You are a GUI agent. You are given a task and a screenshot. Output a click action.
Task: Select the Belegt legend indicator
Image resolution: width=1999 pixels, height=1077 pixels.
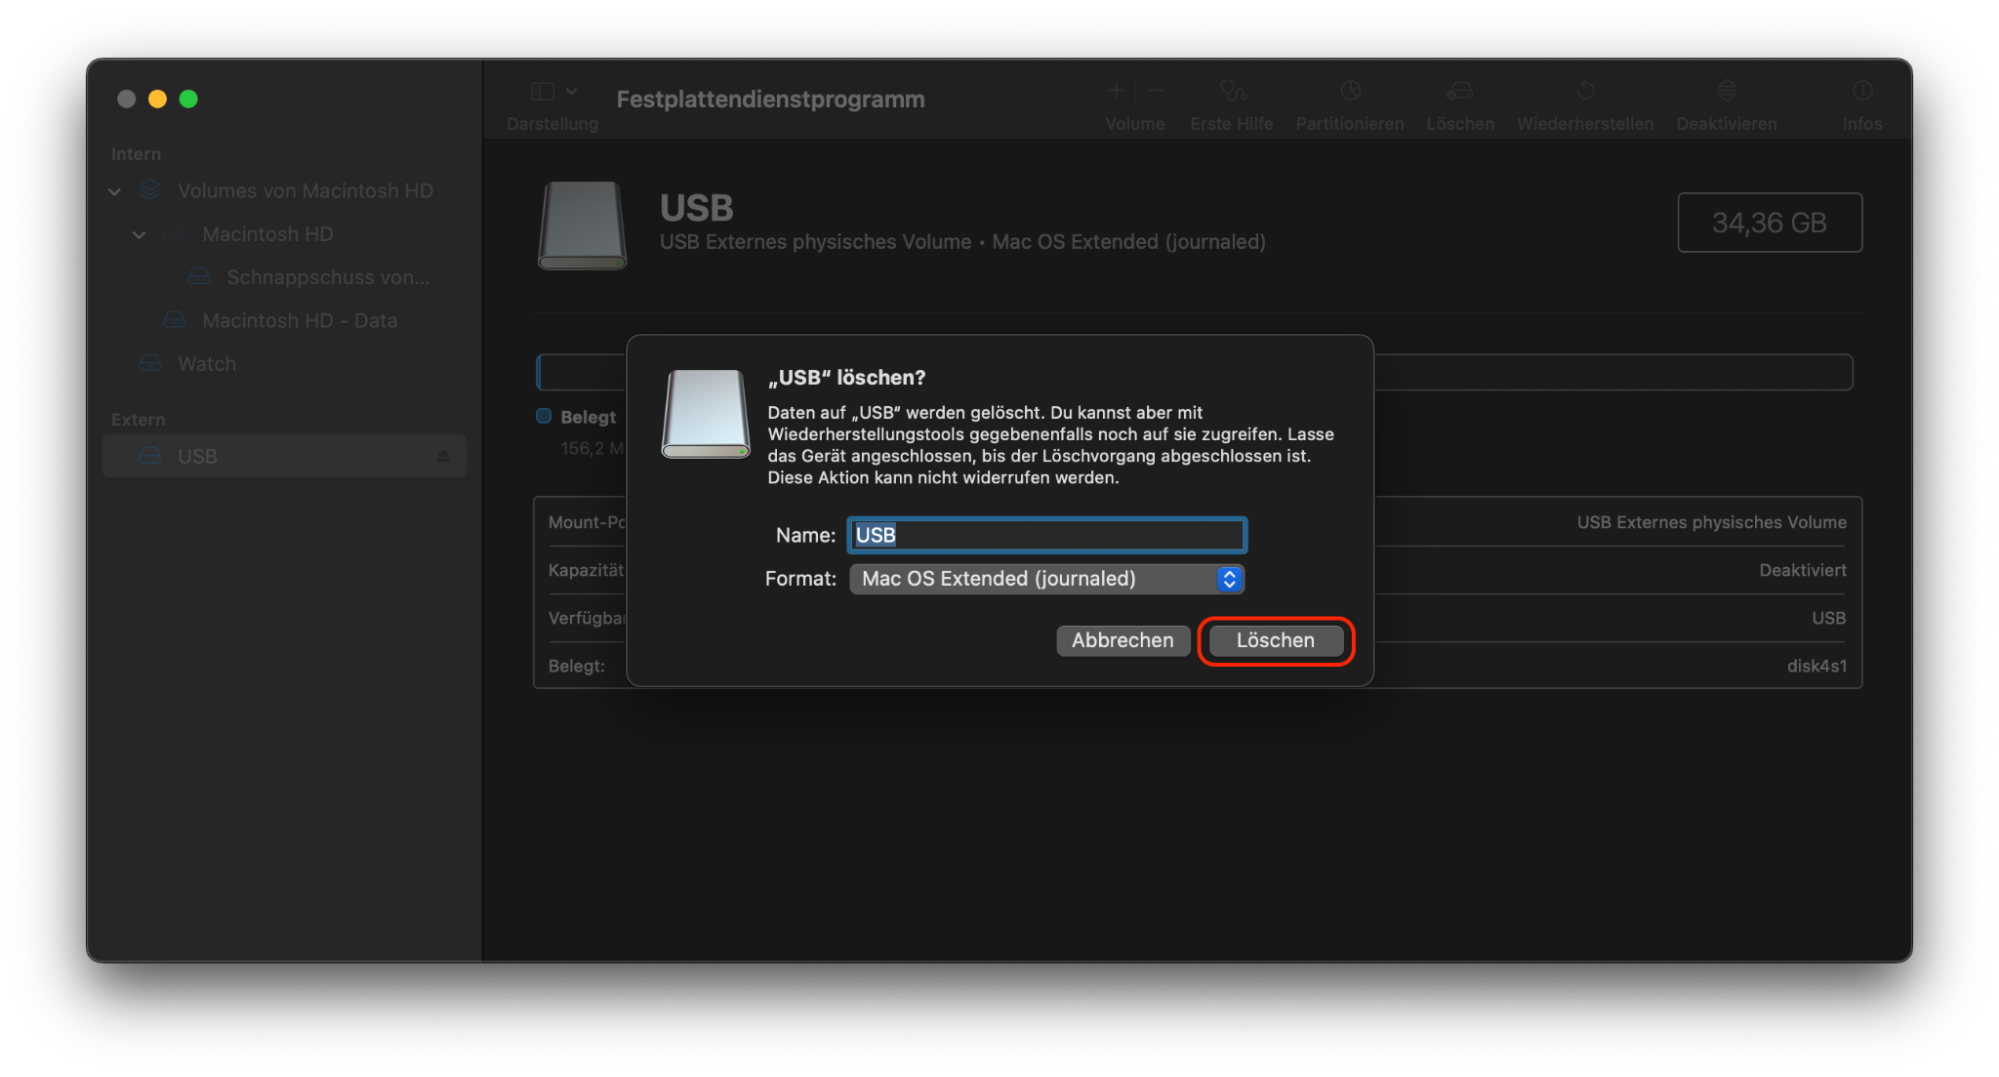point(543,416)
